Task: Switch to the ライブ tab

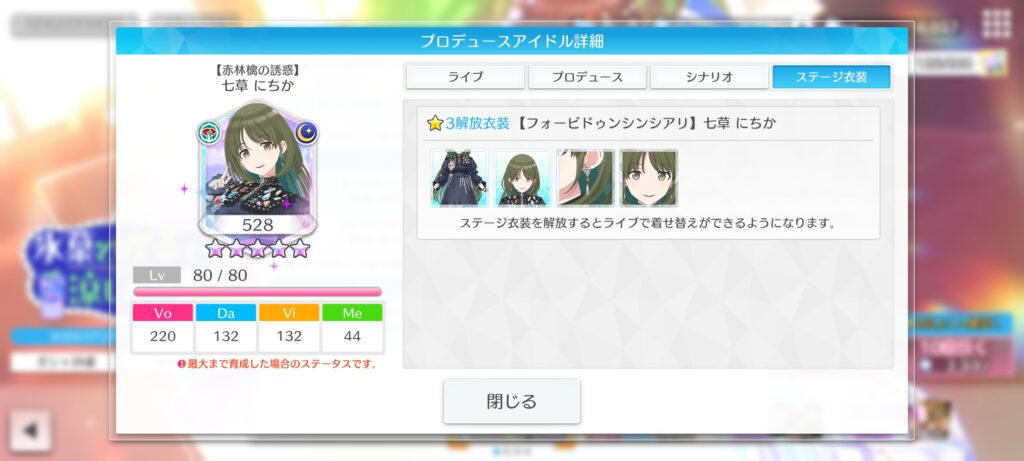Action: point(465,76)
